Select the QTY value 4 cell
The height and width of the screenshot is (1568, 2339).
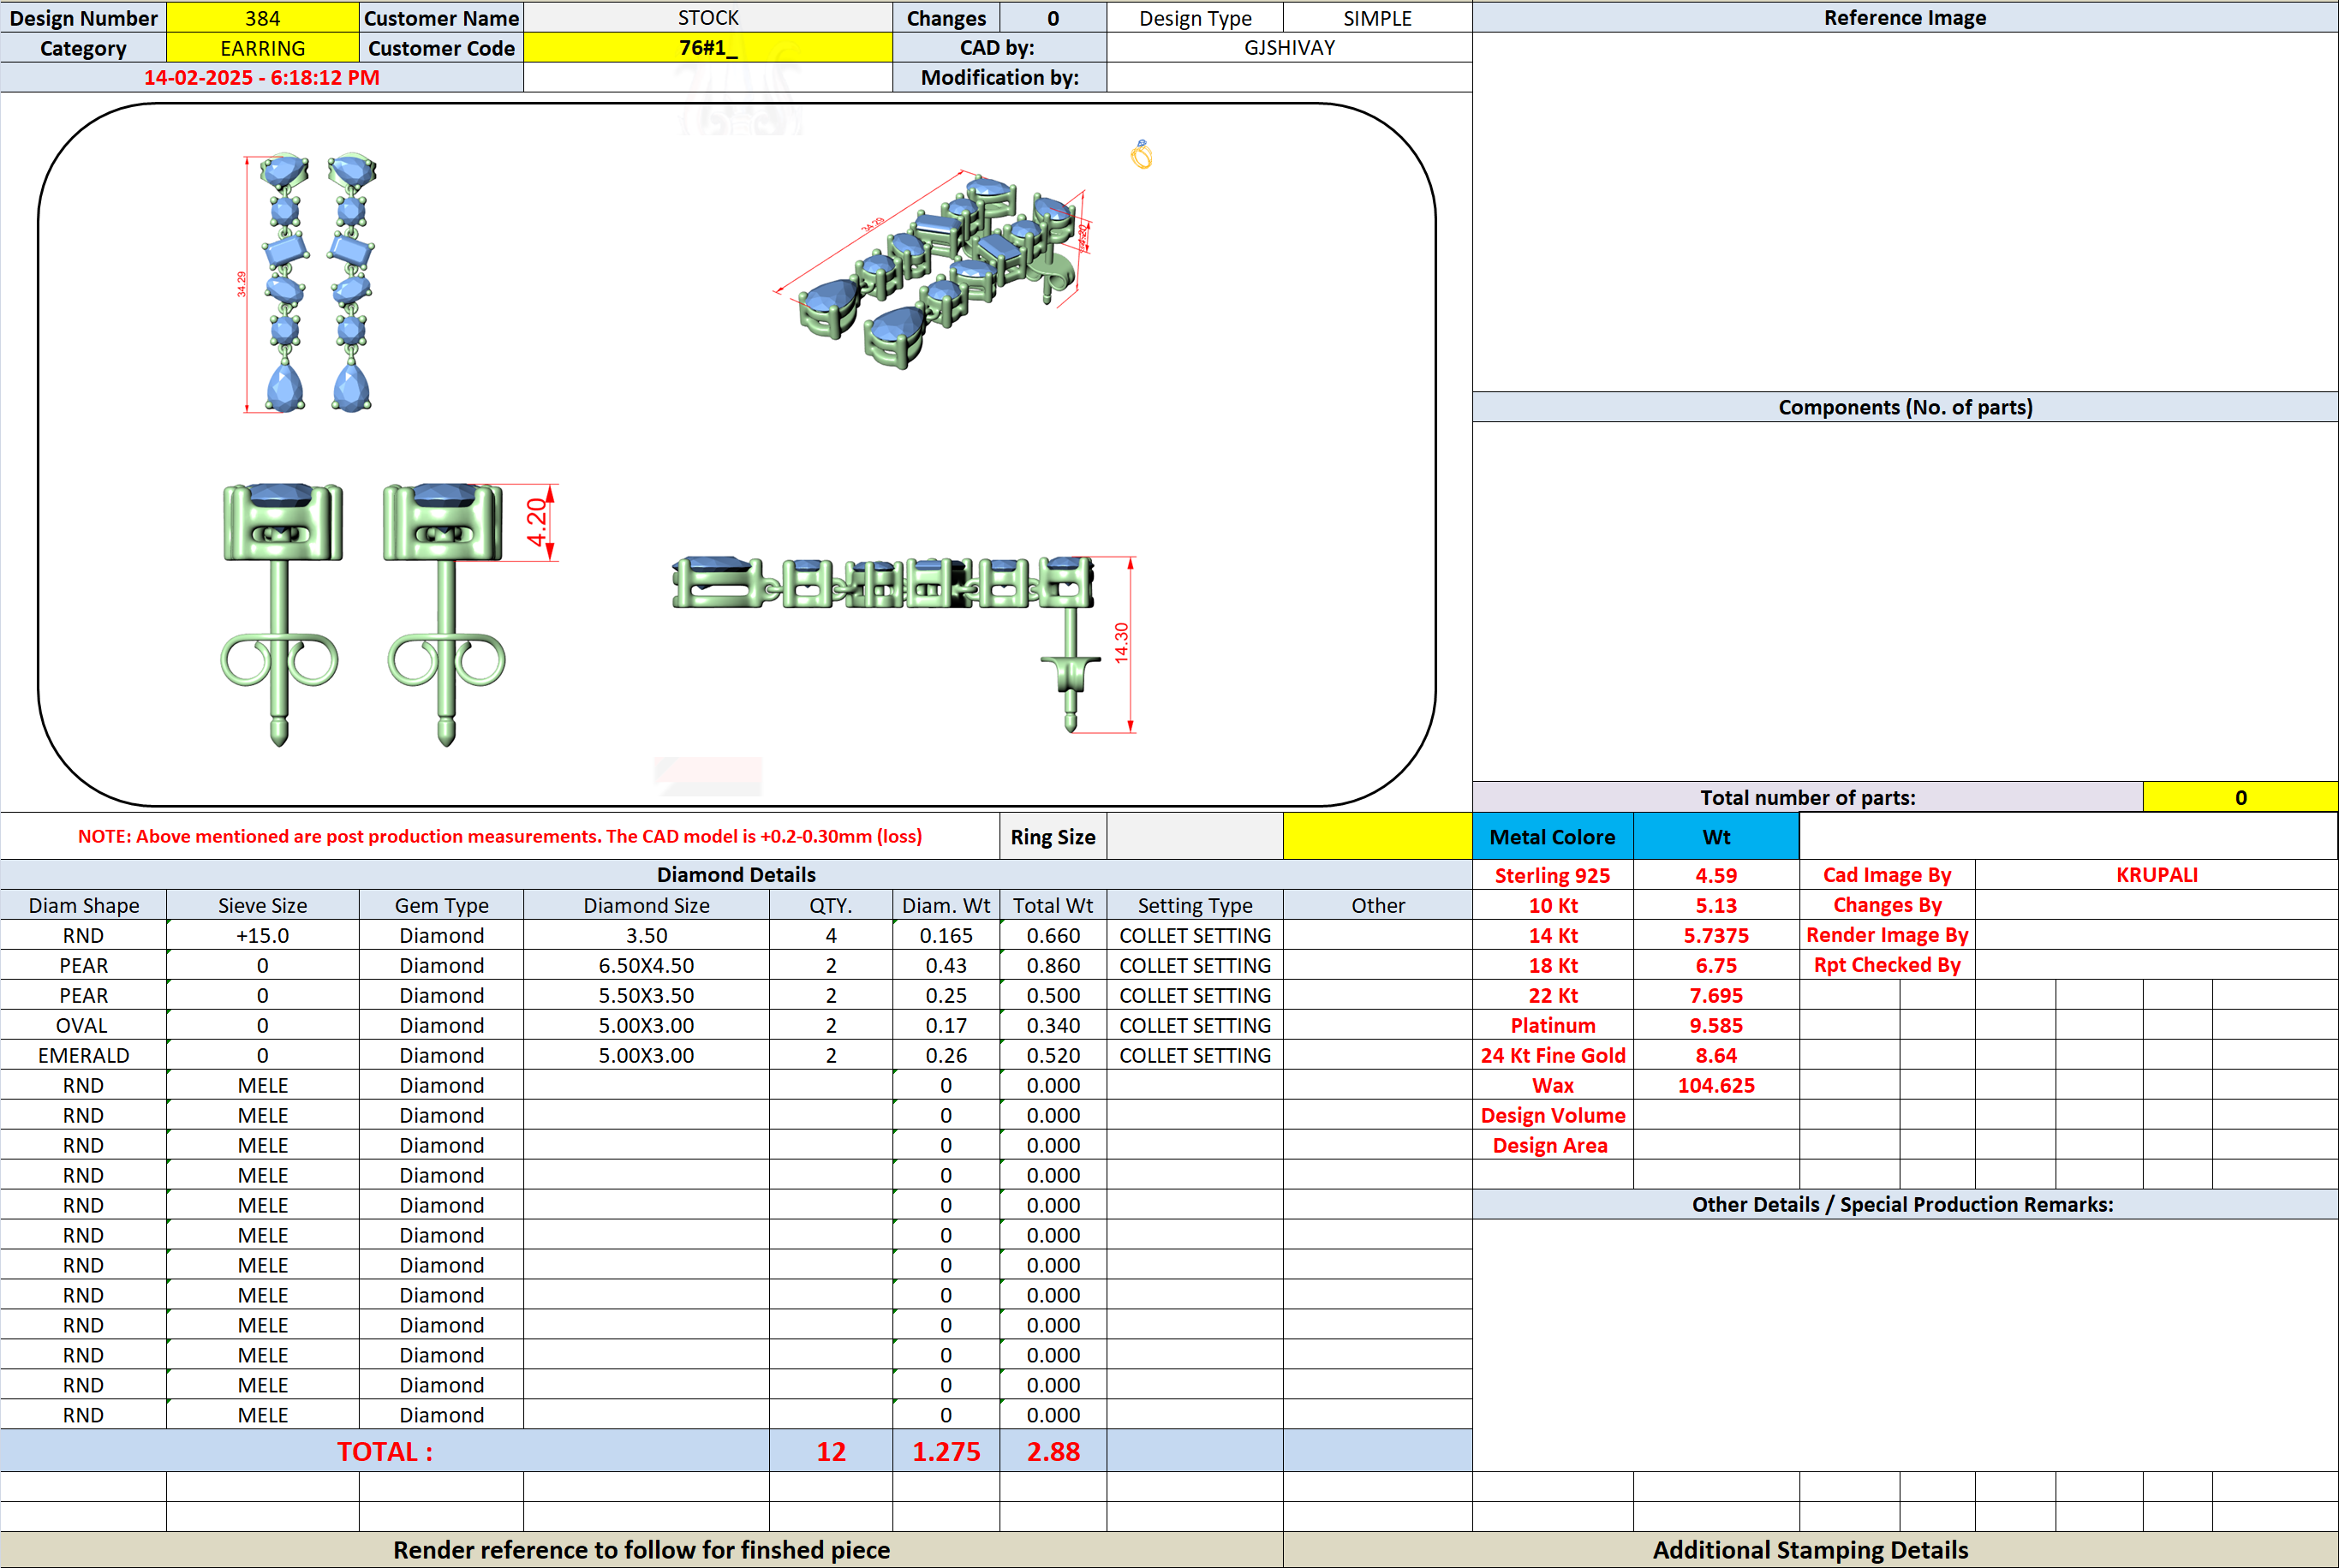[830, 935]
